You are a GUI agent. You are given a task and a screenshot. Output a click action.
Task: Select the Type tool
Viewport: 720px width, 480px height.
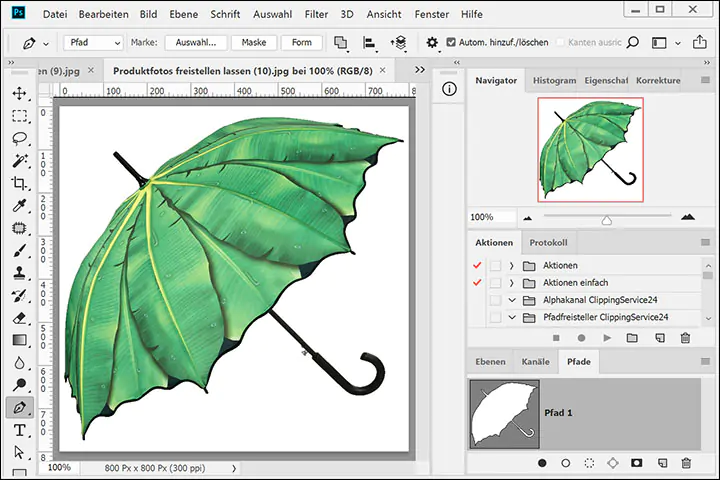[19, 430]
